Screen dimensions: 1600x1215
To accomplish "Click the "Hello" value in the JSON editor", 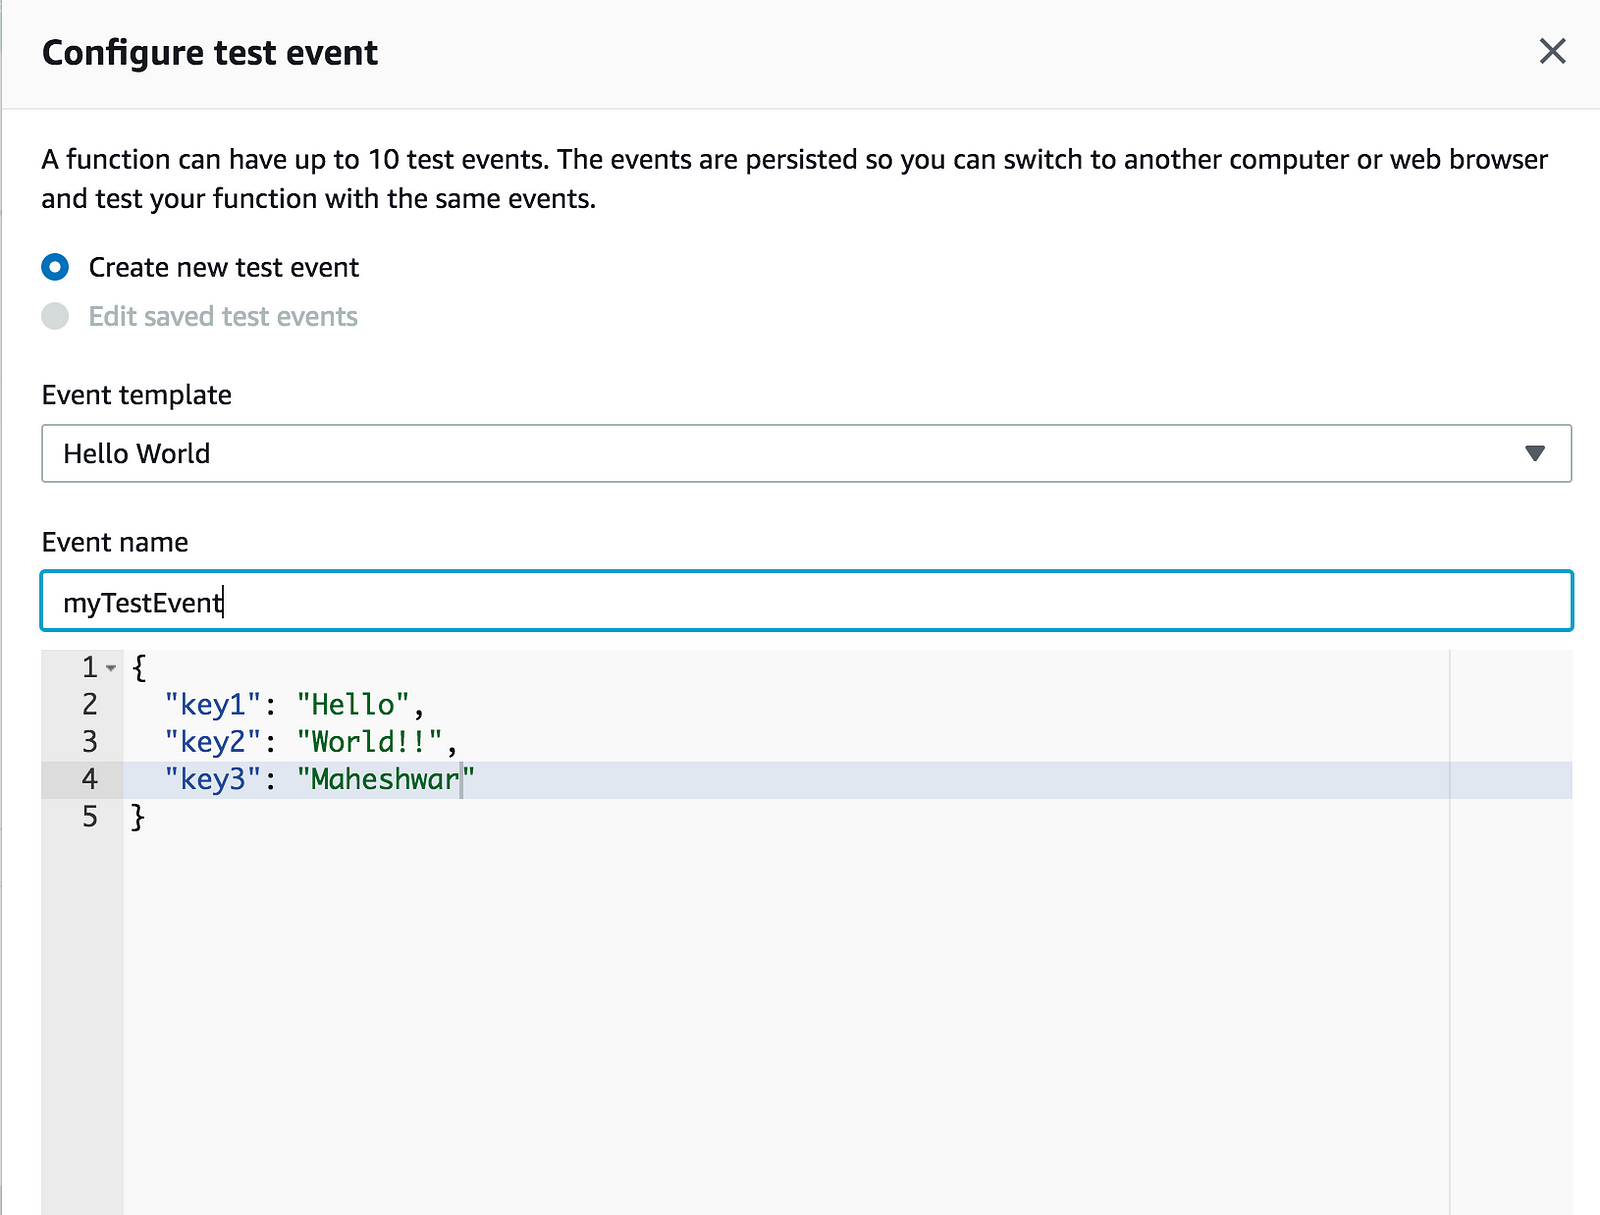I will click(353, 704).
